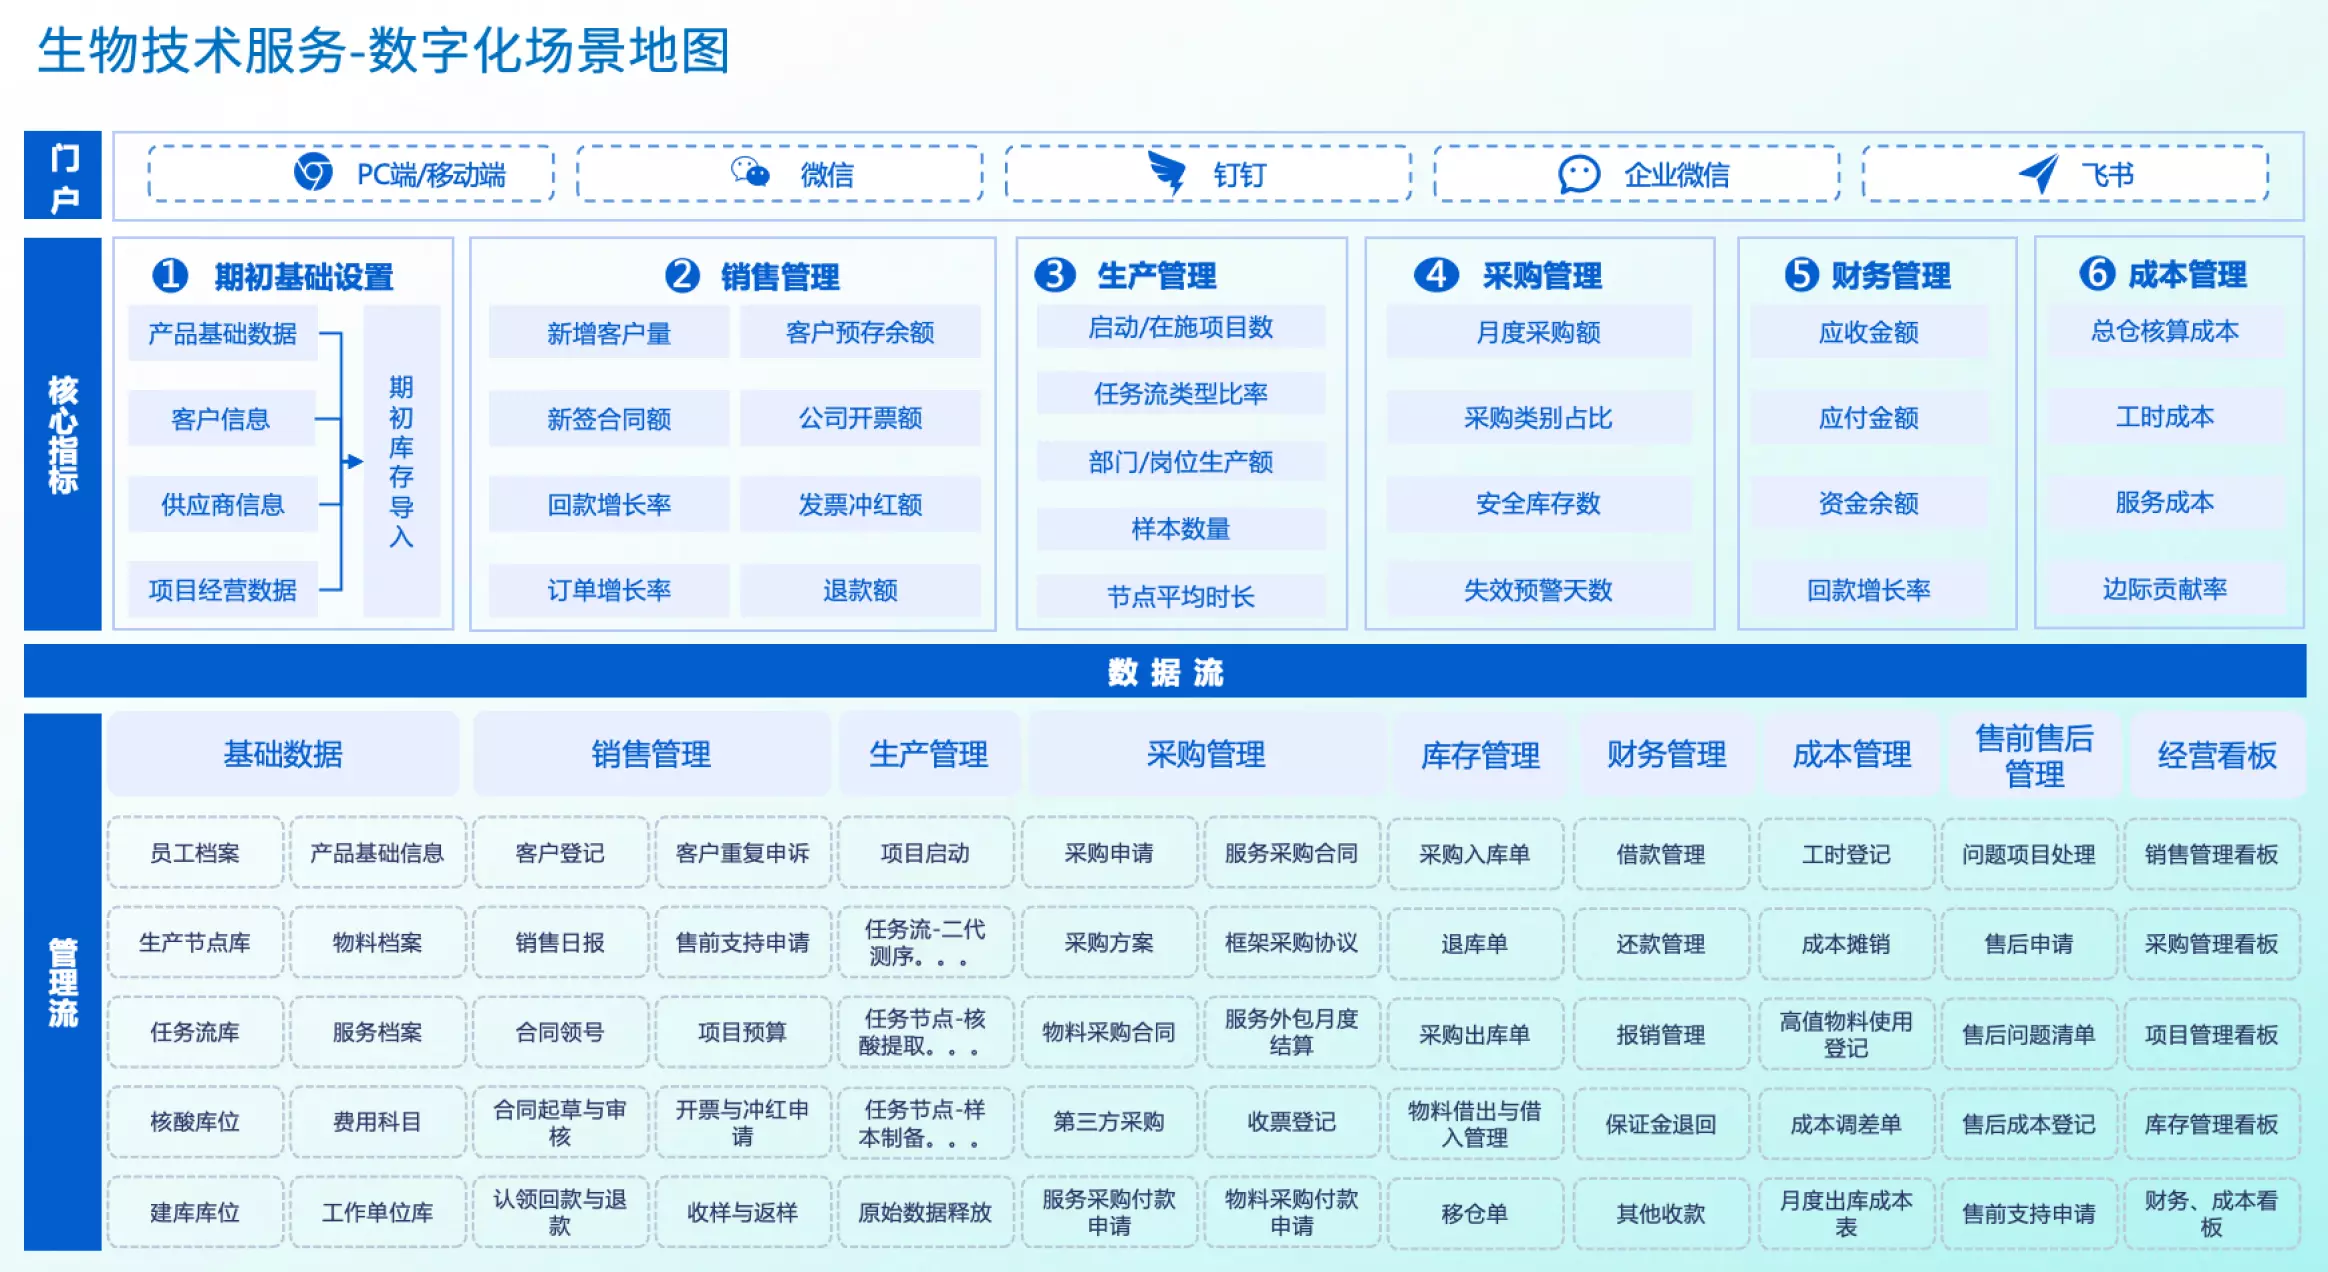Viewport: 2328px width, 1272px height.
Task: Select the 售前售后管理 column header
Action: [2034, 755]
